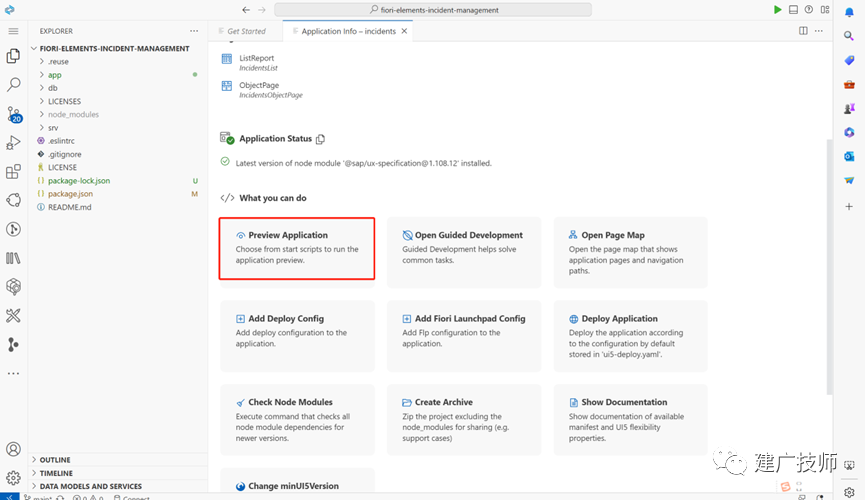This screenshot has height=500, width=865.
Task: Open the Run and Debug view
Action: point(13,142)
